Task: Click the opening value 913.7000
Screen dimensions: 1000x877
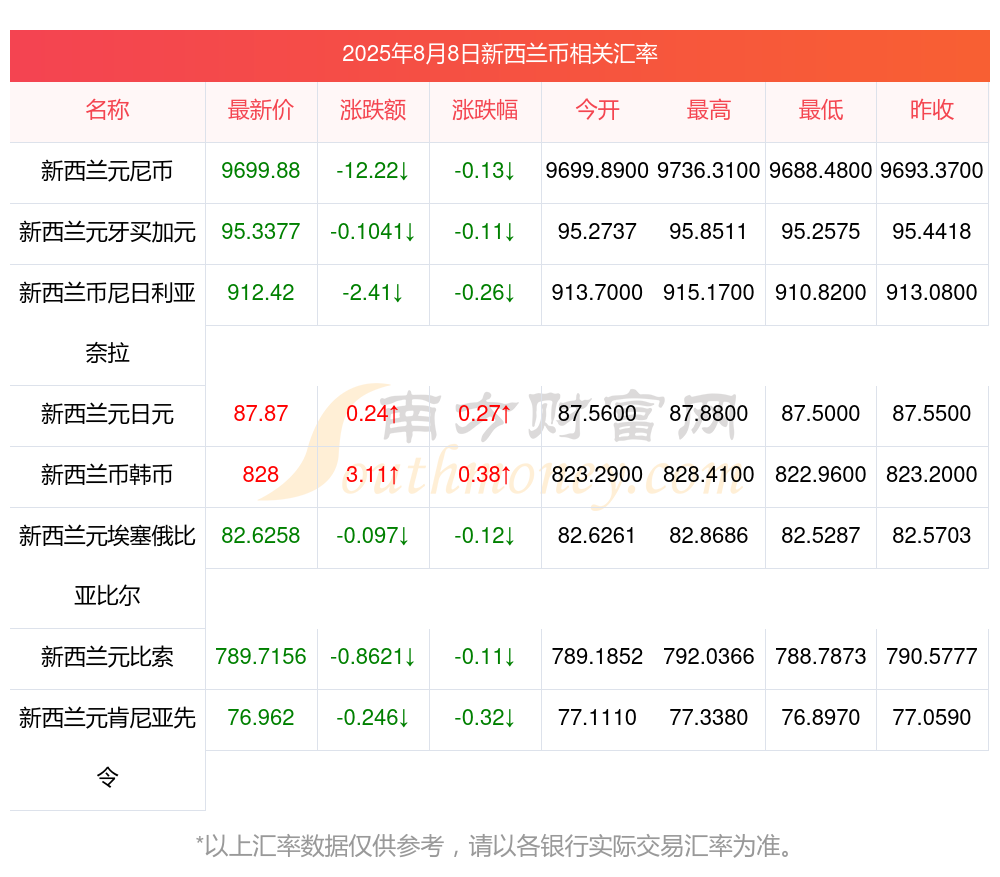Action: coord(597,292)
